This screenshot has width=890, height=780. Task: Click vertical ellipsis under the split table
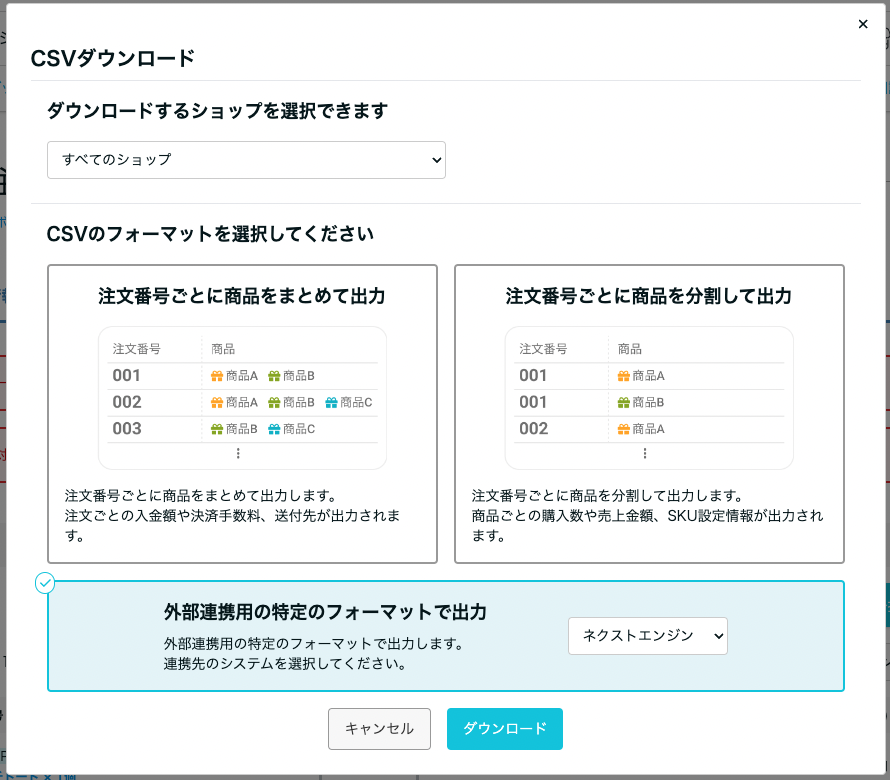point(645,453)
